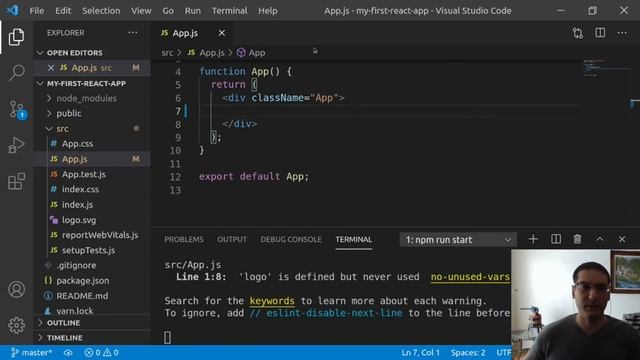Screen dimensions: 640x360
Task: Open errors and warnings status item
Action: (101, 353)
